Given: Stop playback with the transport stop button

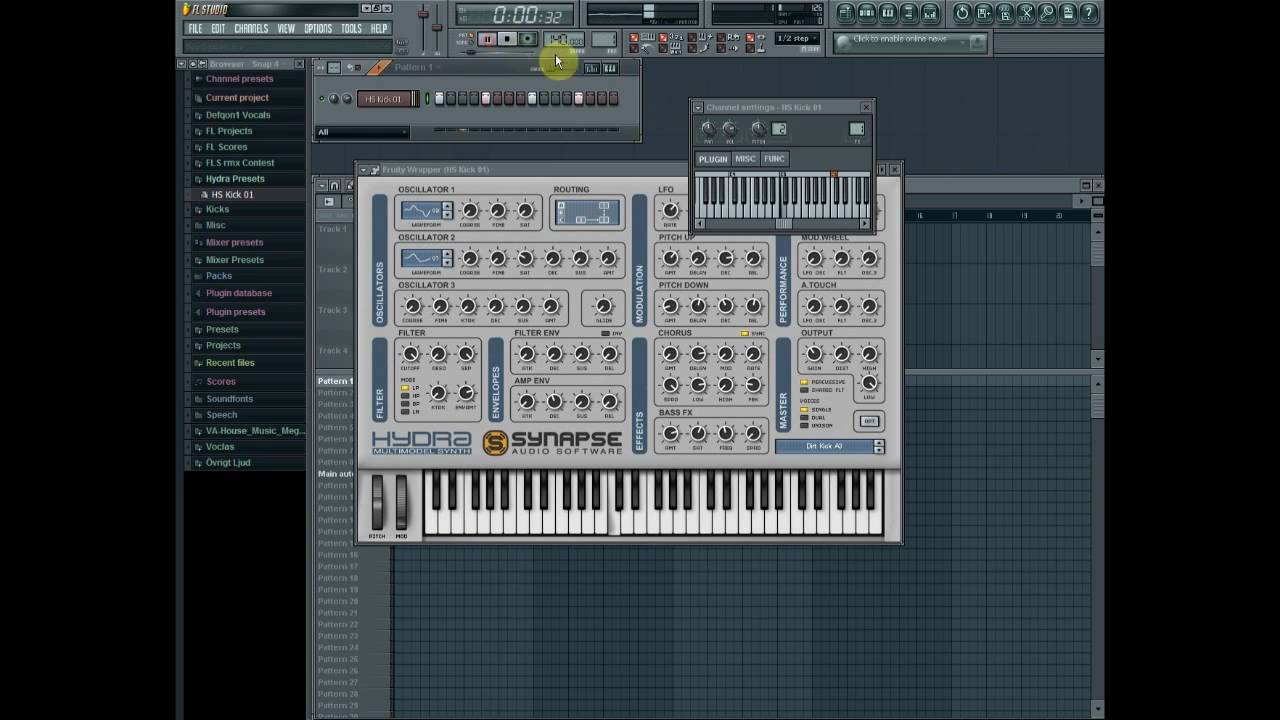Looking at the screenshot, I should [507, 39].
